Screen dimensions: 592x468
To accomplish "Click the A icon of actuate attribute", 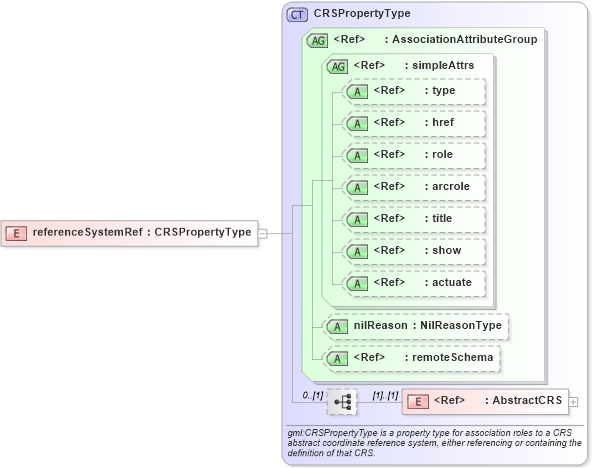I will tap(357, 284).
